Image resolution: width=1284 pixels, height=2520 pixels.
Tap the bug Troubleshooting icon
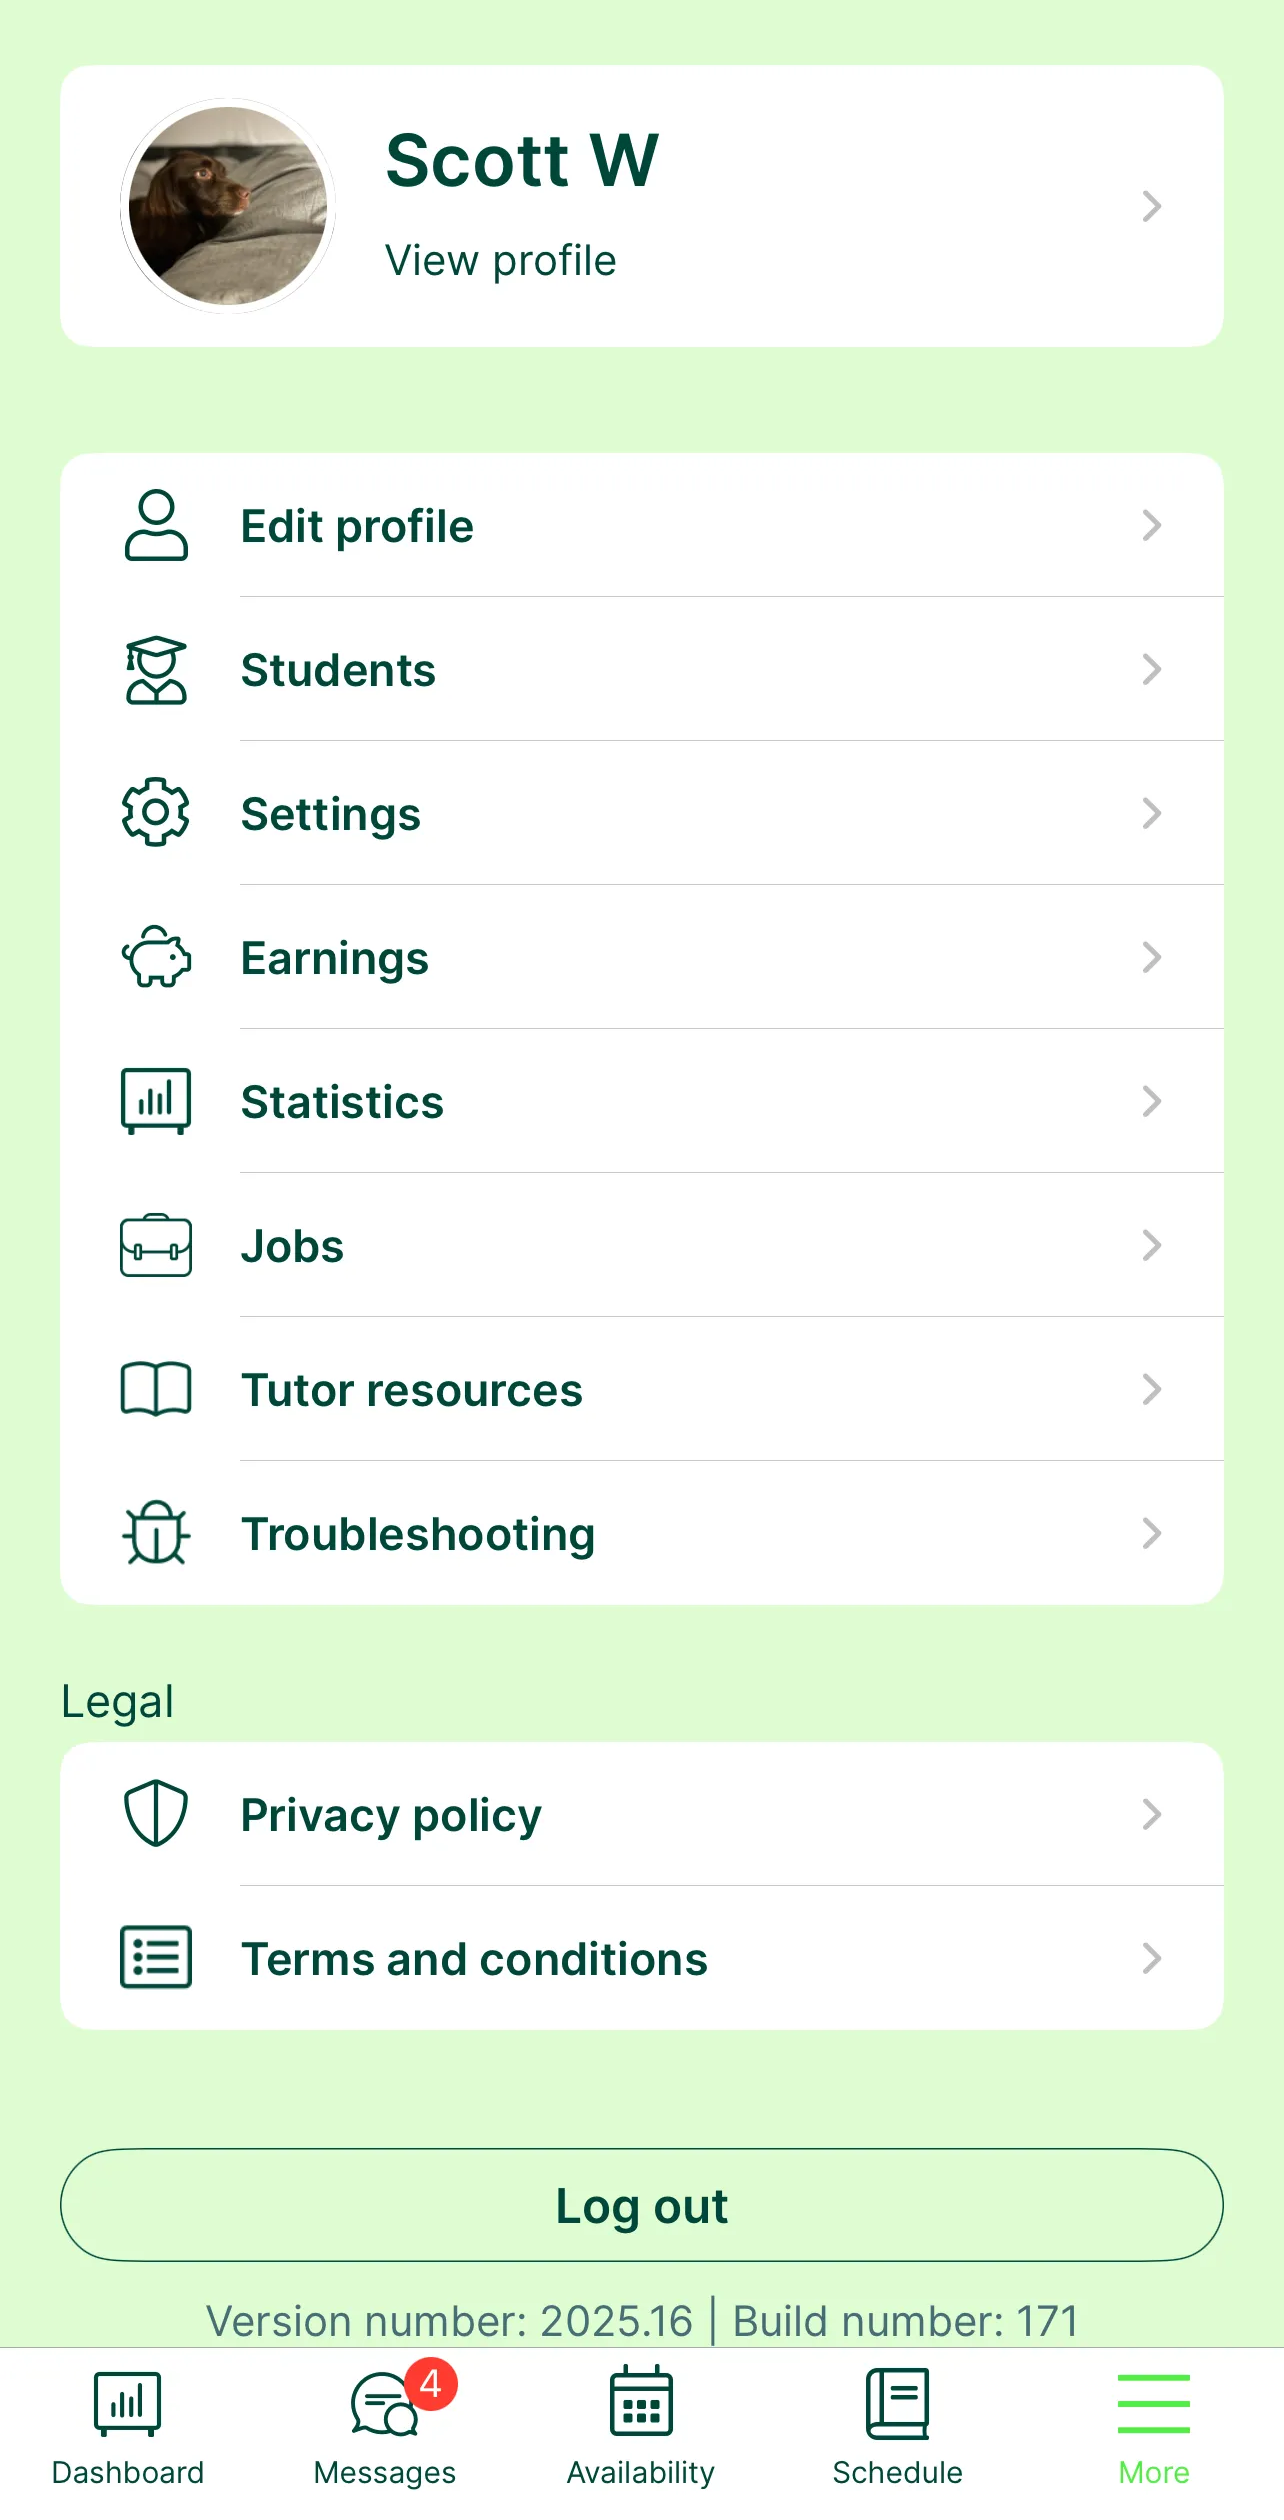pyautogui.click(x=156, y=1533)
